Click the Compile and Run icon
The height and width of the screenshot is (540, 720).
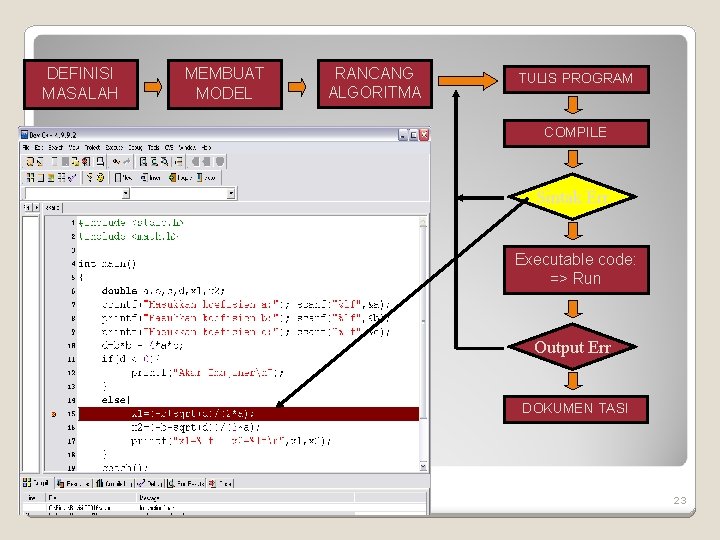pyautogui.click(x=51, y=177)
